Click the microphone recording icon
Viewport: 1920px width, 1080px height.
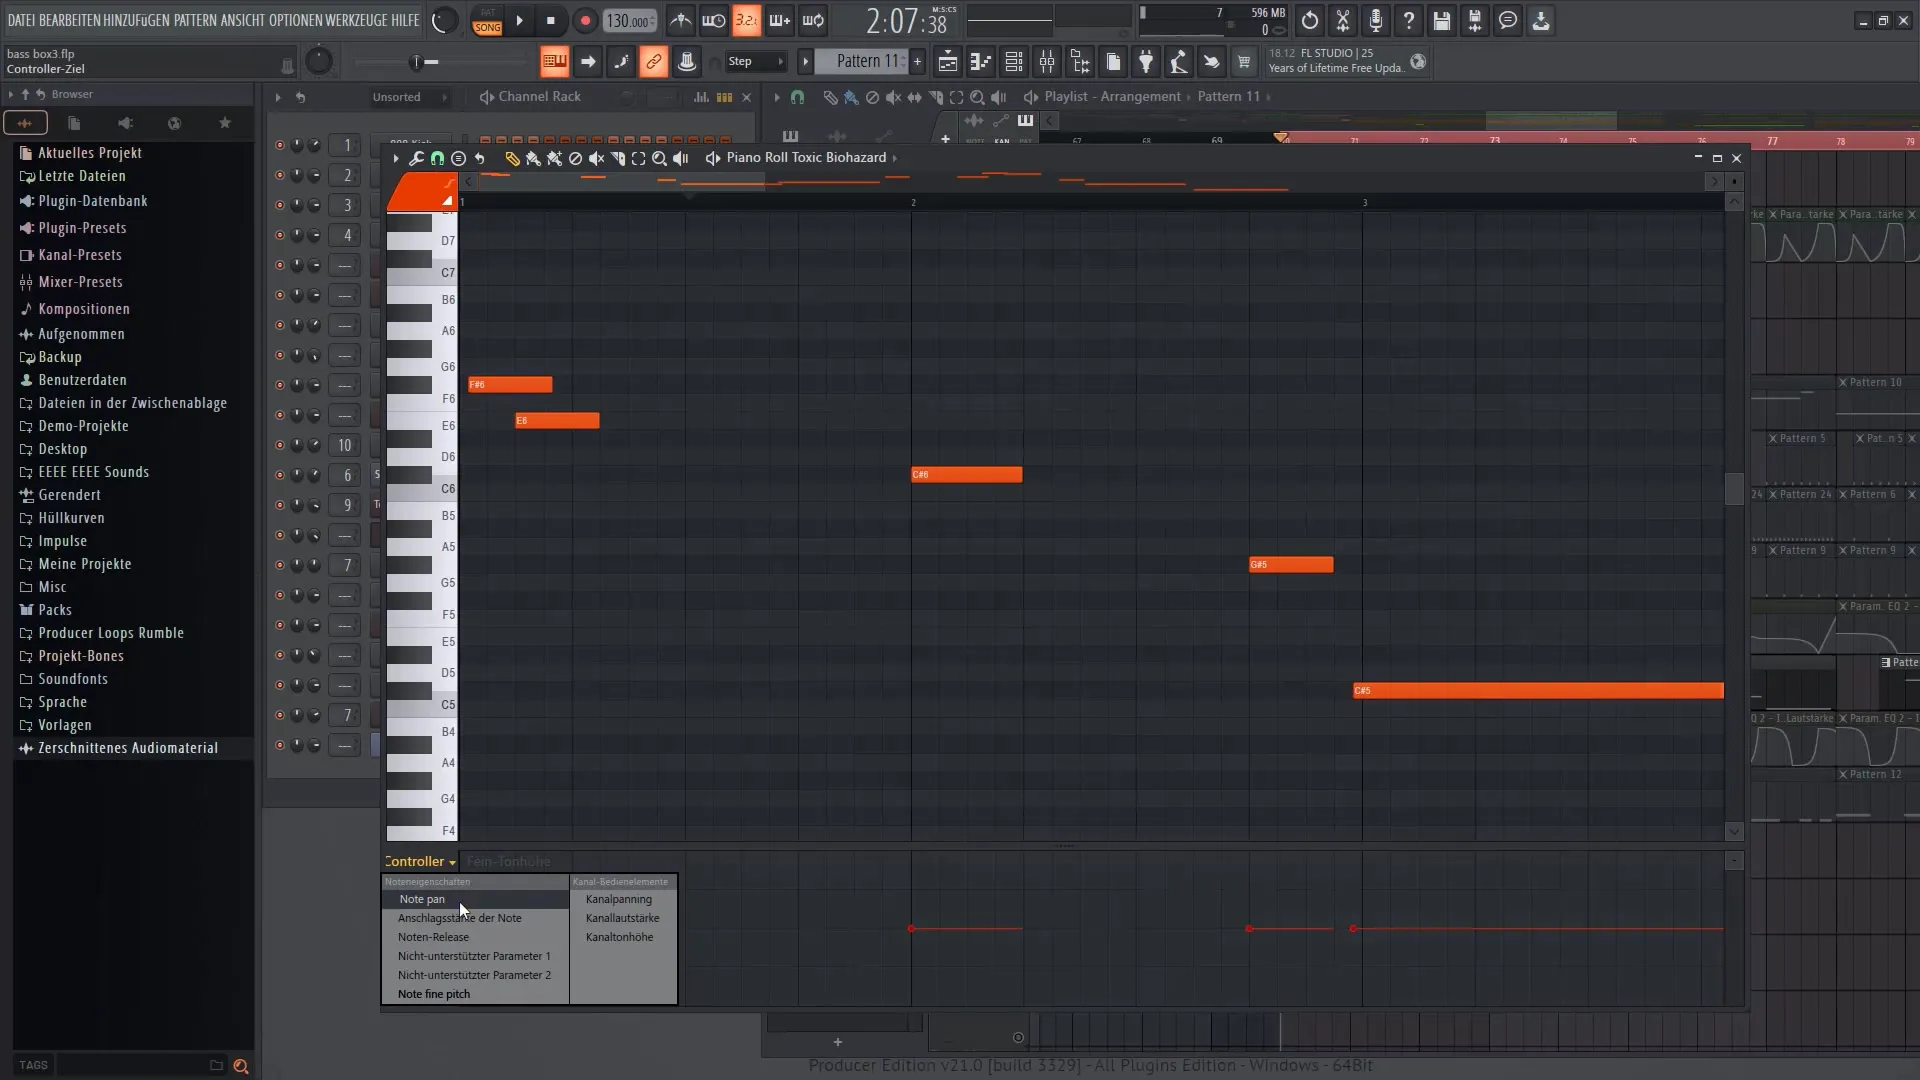1376,20
